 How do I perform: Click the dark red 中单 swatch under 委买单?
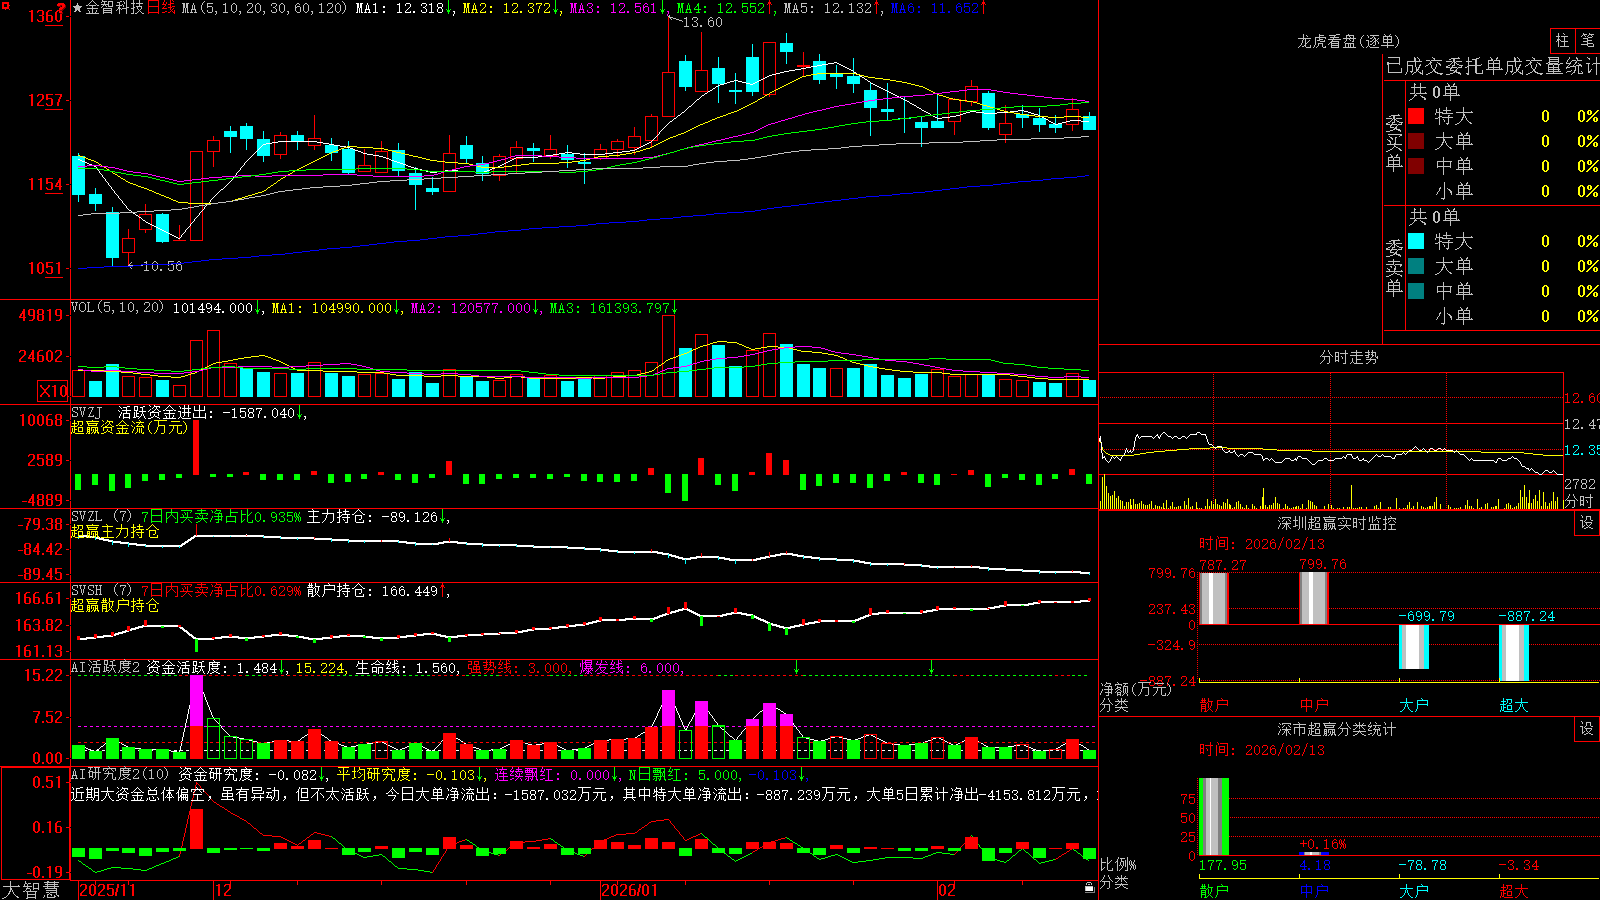click(x=1416, y=166)
